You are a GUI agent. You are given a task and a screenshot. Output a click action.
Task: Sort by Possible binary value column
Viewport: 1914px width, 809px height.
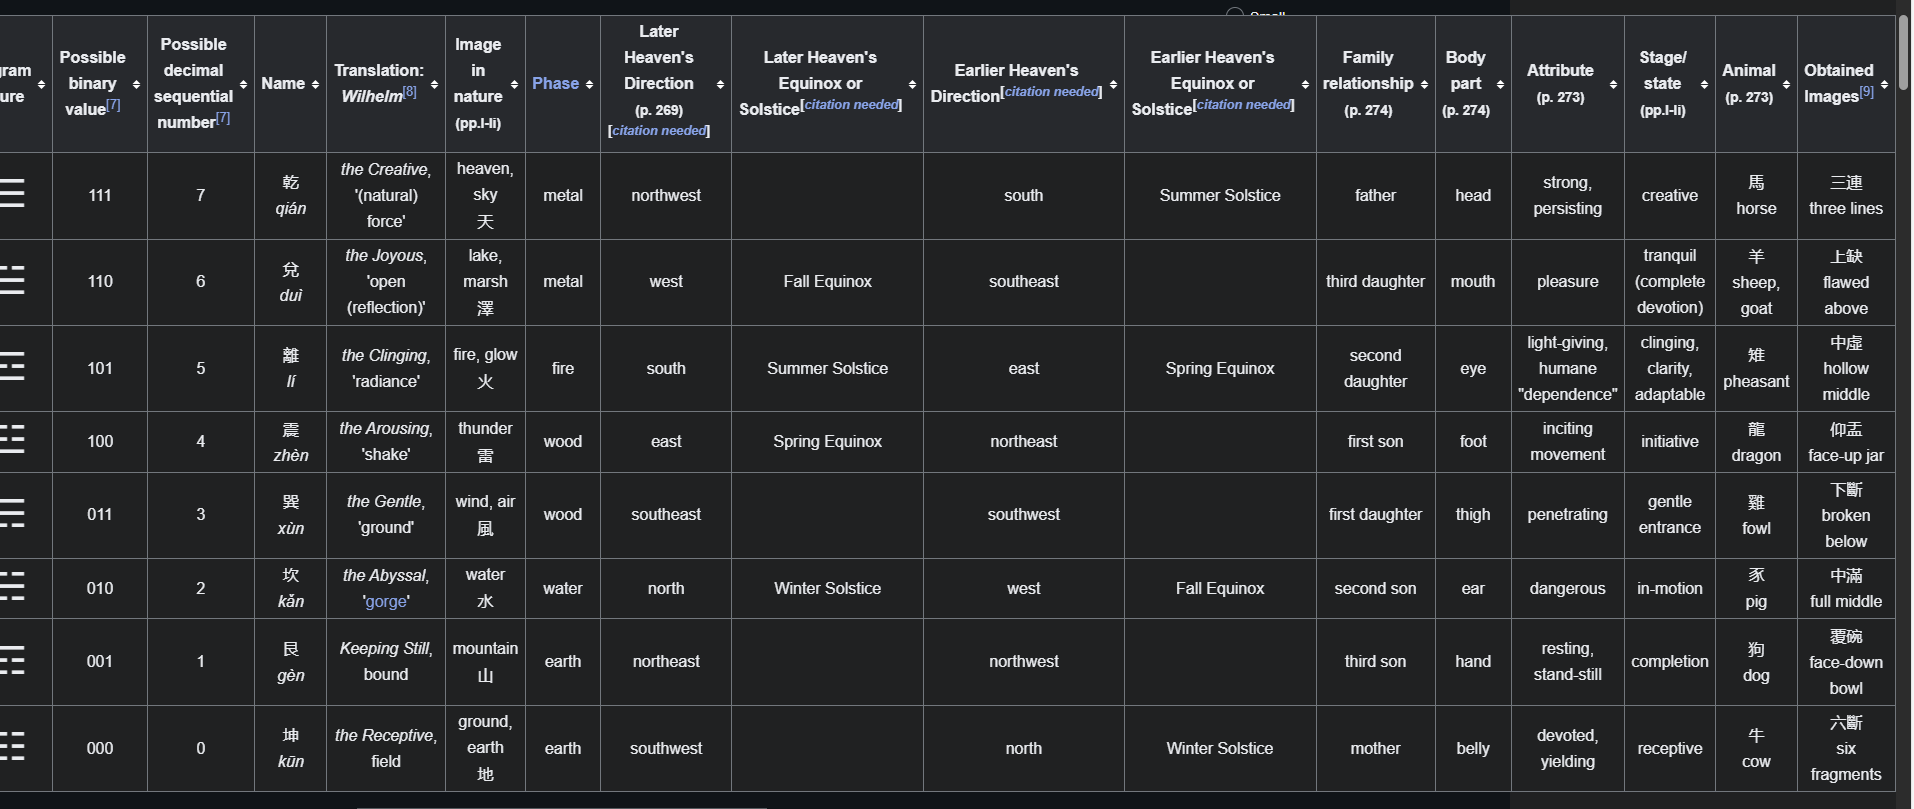point(136,84)
